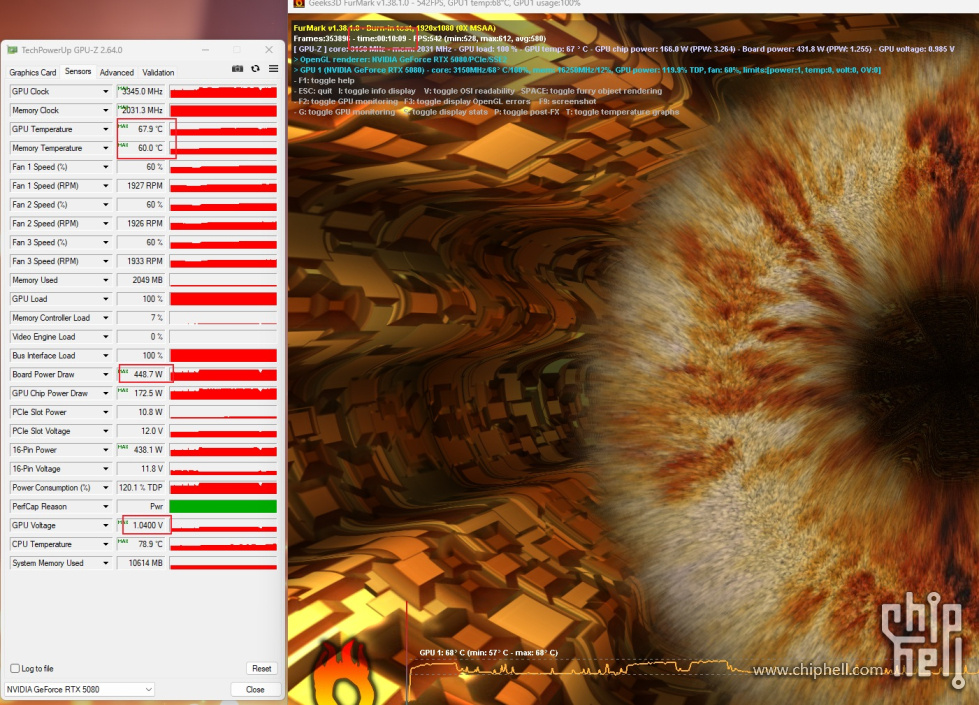The image size is (979, 705).
Task: Click the Power Consumption value 120.1 % TDP
Action: (x=141, y=488)
